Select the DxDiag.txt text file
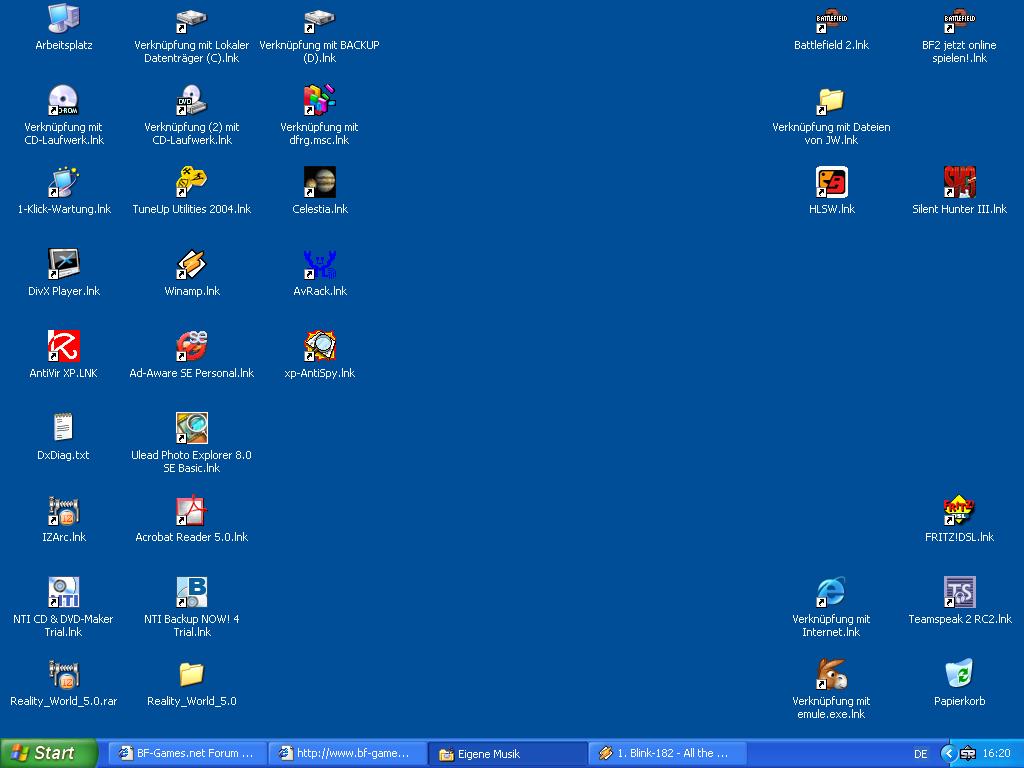 coord(63,429)
